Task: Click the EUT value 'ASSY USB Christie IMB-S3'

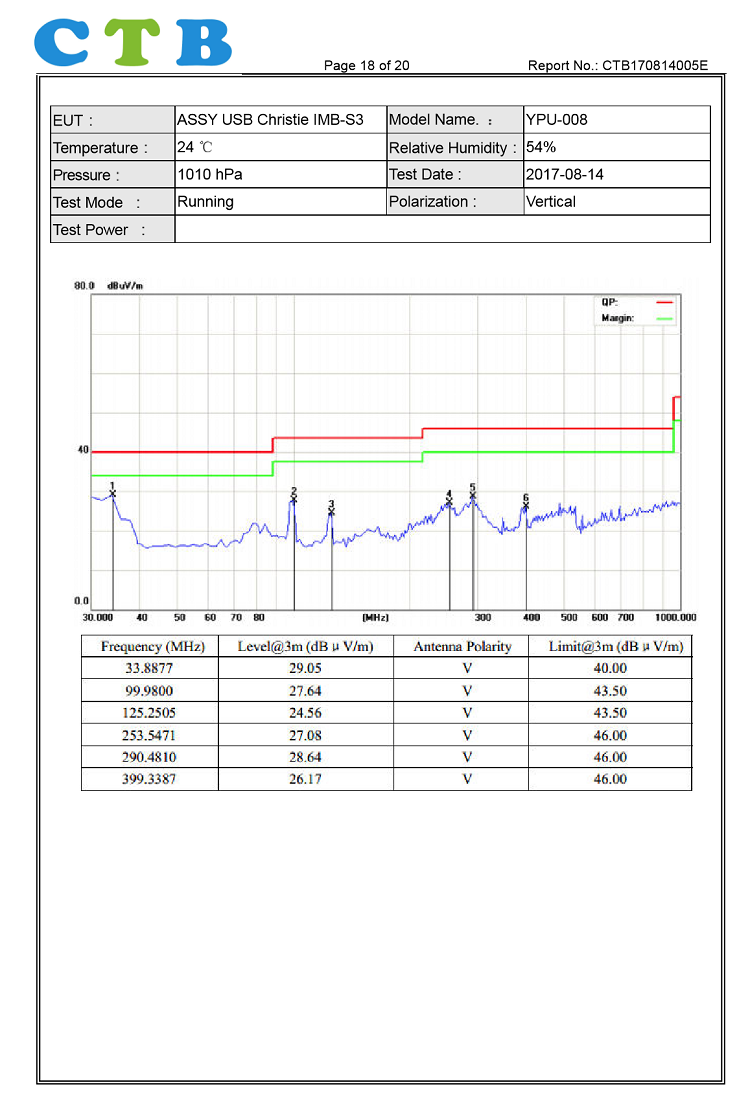Action: tap(270, 120)
